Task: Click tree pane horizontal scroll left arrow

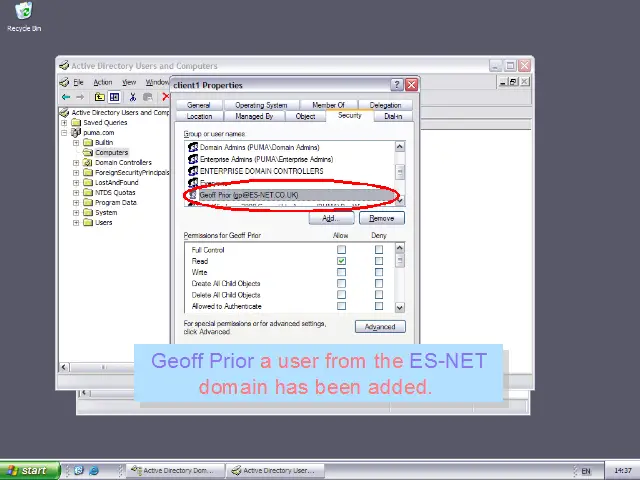Action: click(64, 367)
